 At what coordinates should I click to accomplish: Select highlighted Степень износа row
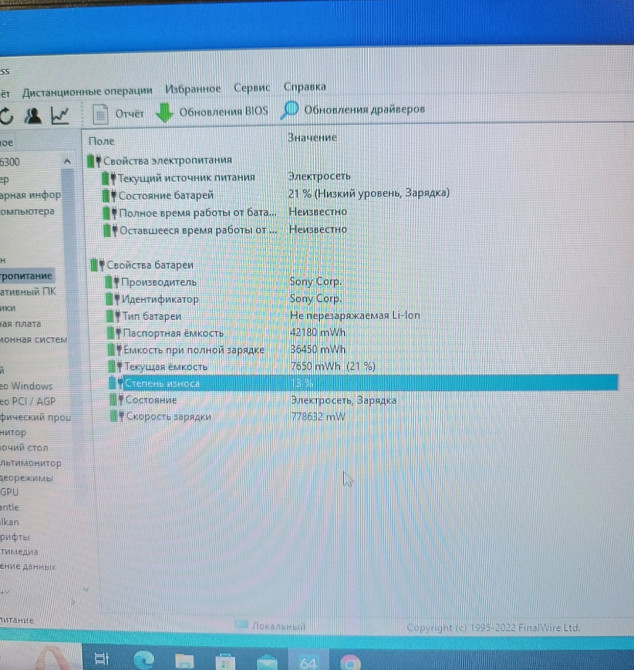coord(364,383)
